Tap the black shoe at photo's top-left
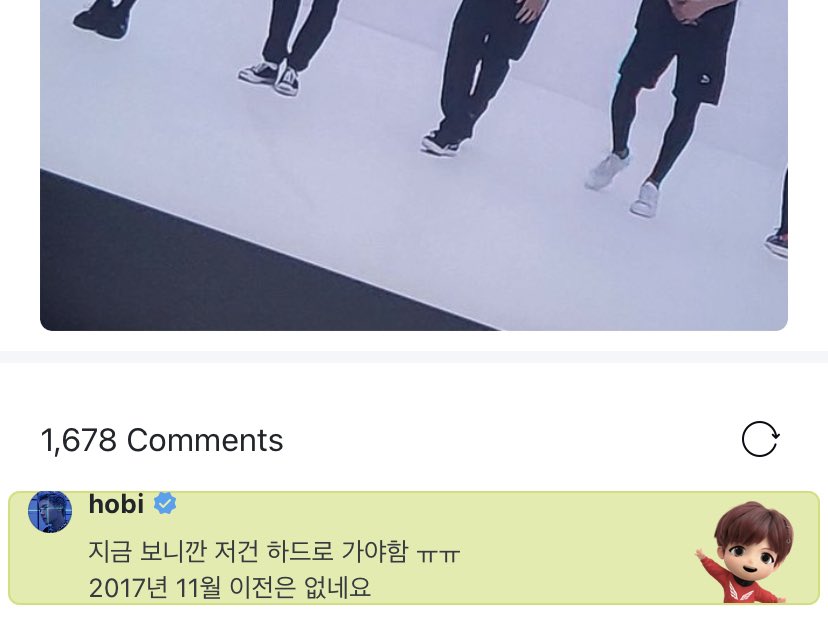 point(101,20)
